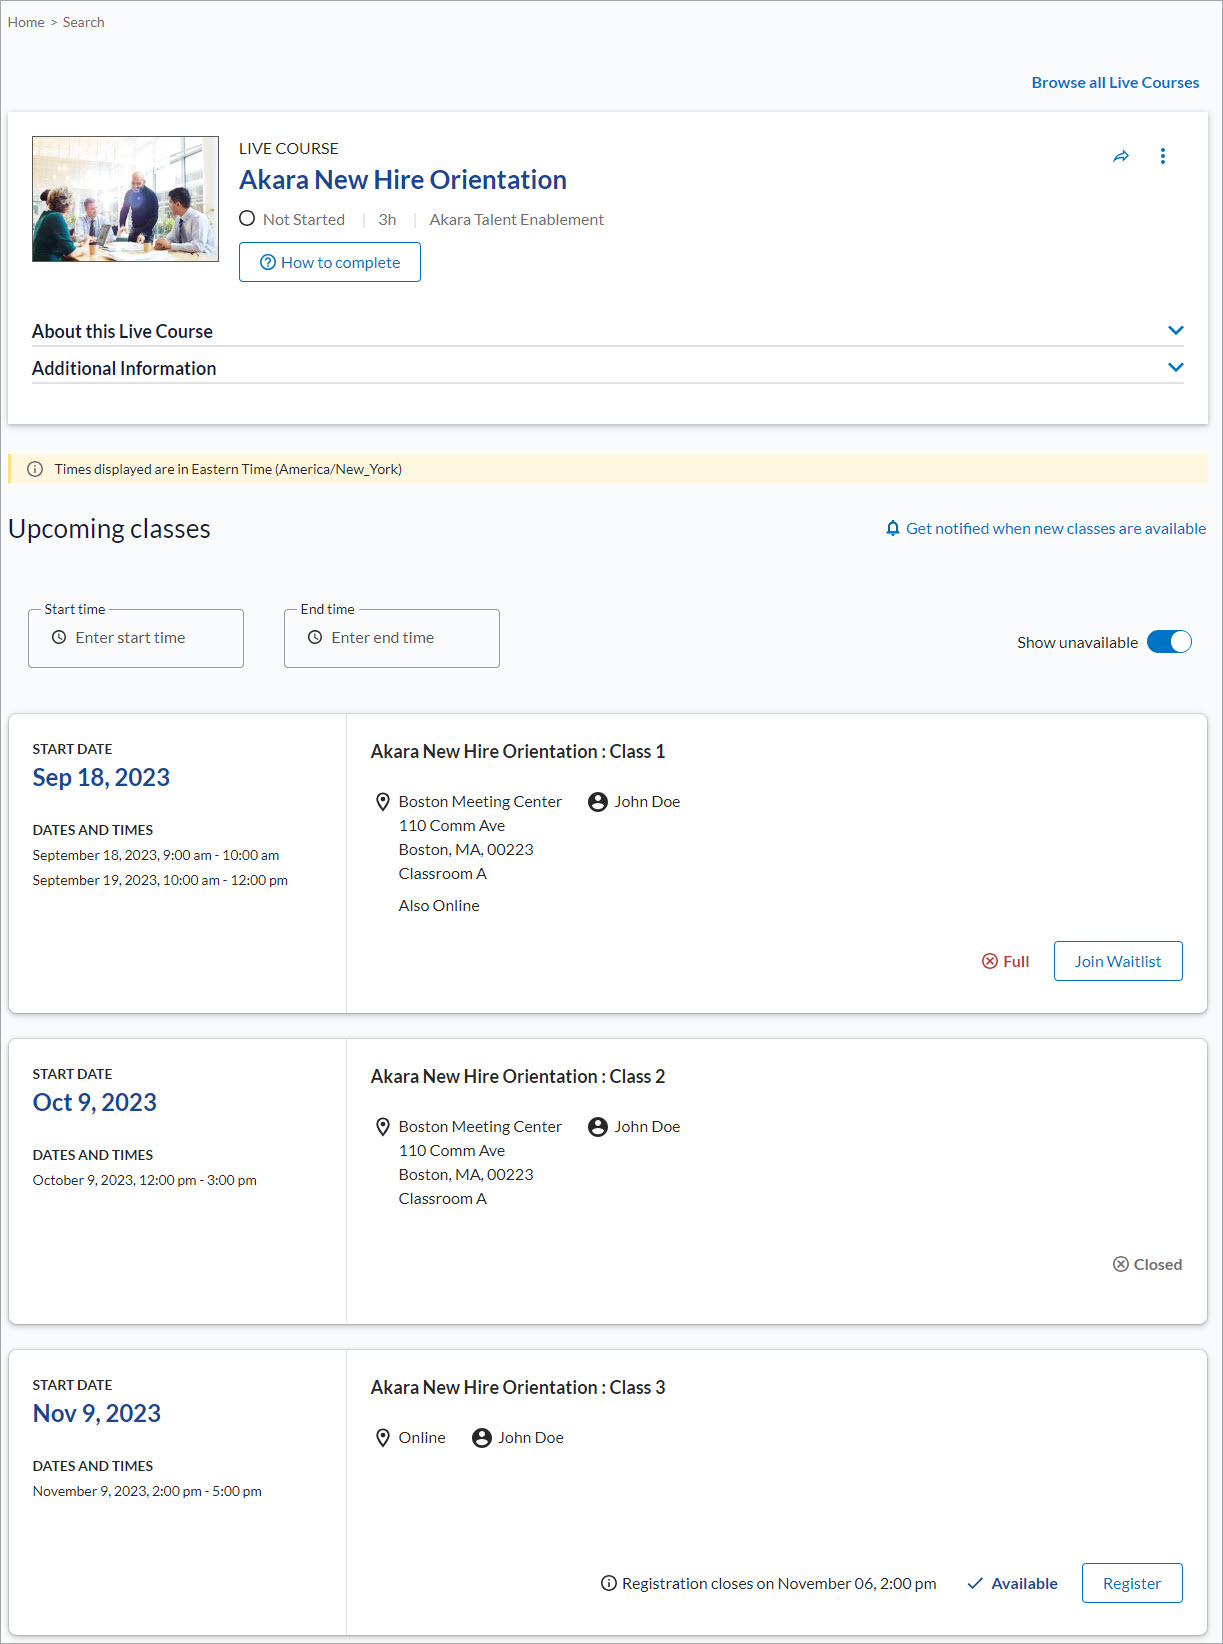Click the Available checkmark icon

(x=975, y=1583)
